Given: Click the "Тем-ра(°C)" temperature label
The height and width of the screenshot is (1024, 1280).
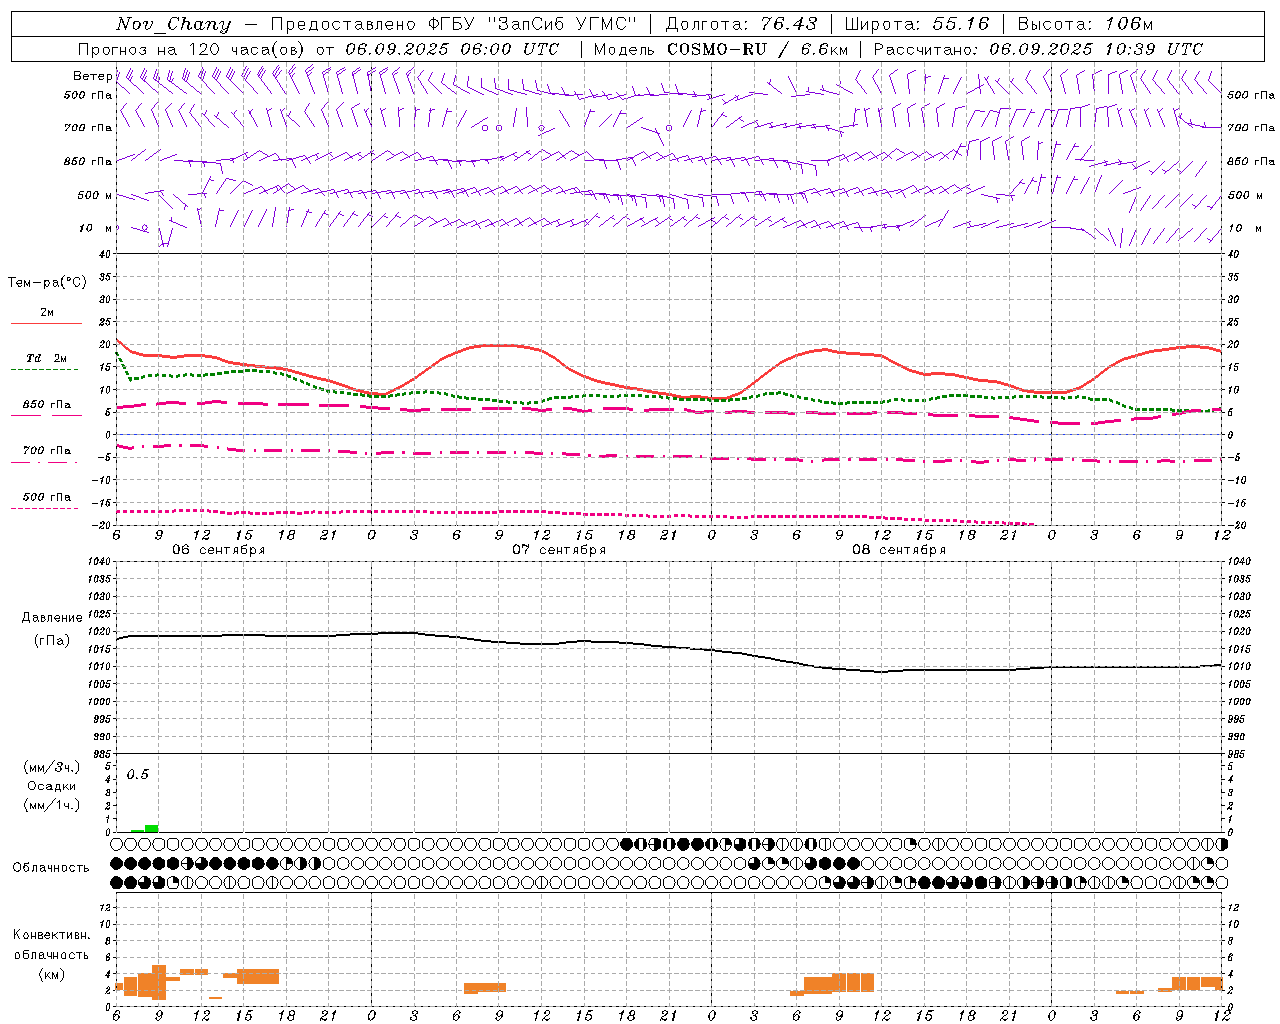Looking at the screenshot, I should pyautogui.click(x=47, y=282).
